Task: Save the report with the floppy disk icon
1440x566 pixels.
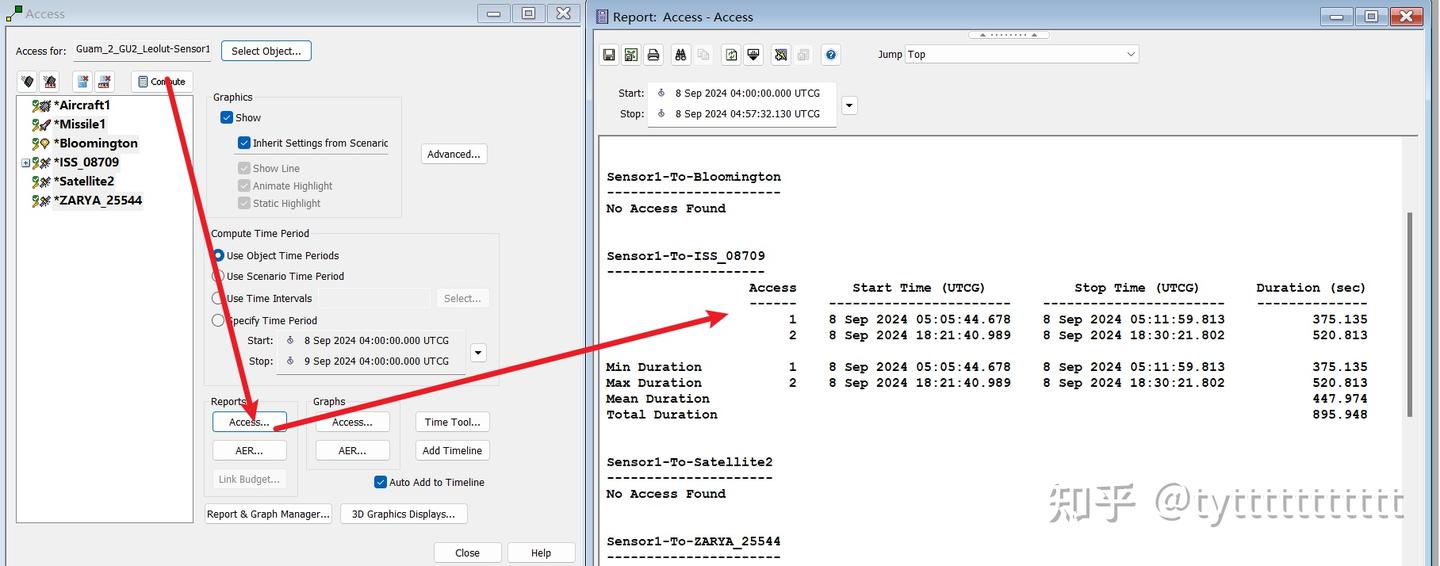Action: [x=609, y=55]
